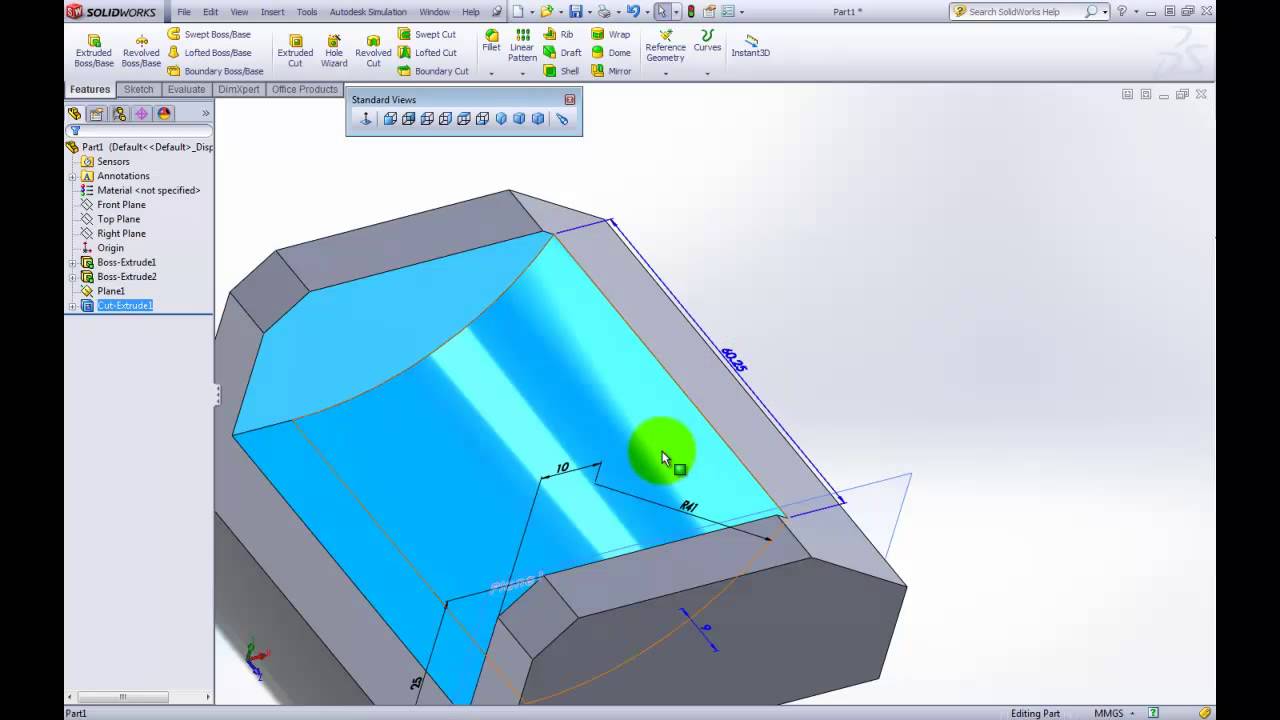1280x720 pixels.
Task: Activate the Revolved Cut tool
Action: (373, 51)
